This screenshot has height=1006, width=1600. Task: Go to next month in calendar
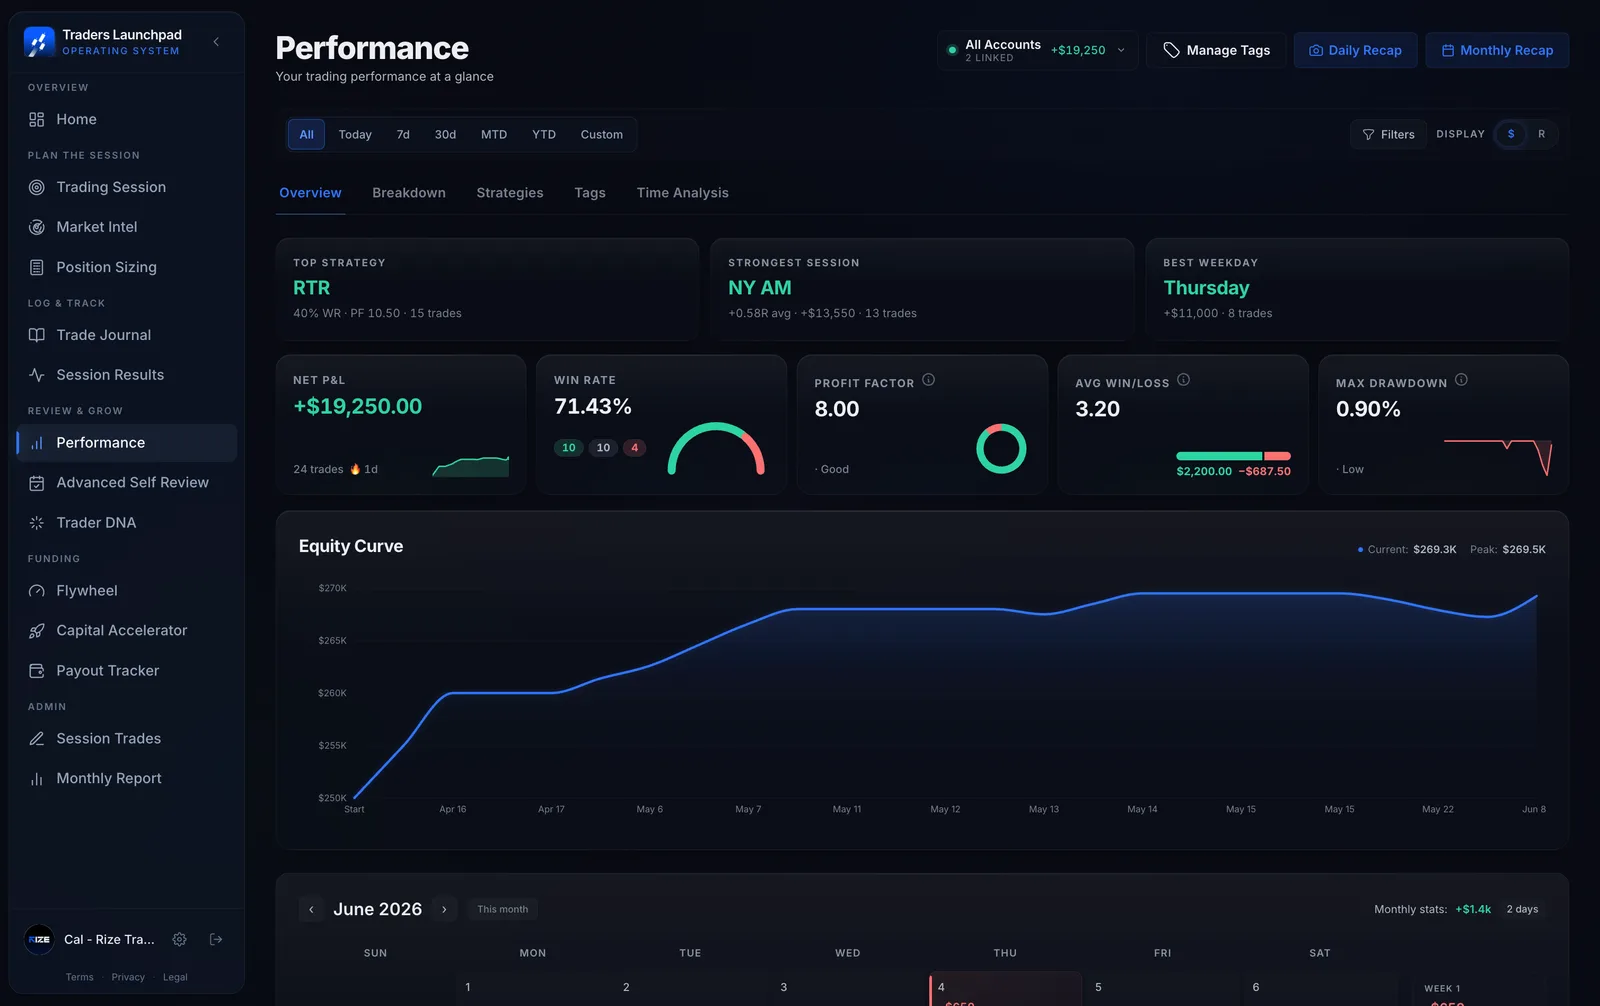coord(444,909)
